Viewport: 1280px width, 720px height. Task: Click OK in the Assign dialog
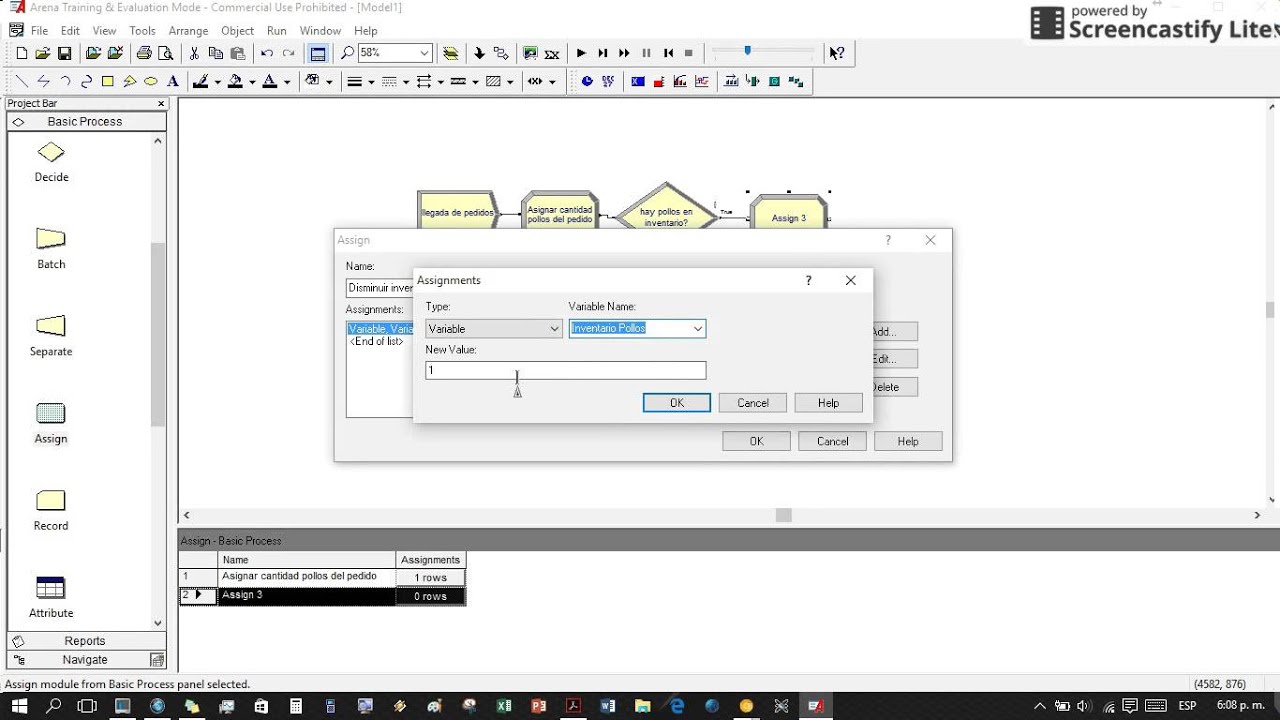(x=756, y=441)
